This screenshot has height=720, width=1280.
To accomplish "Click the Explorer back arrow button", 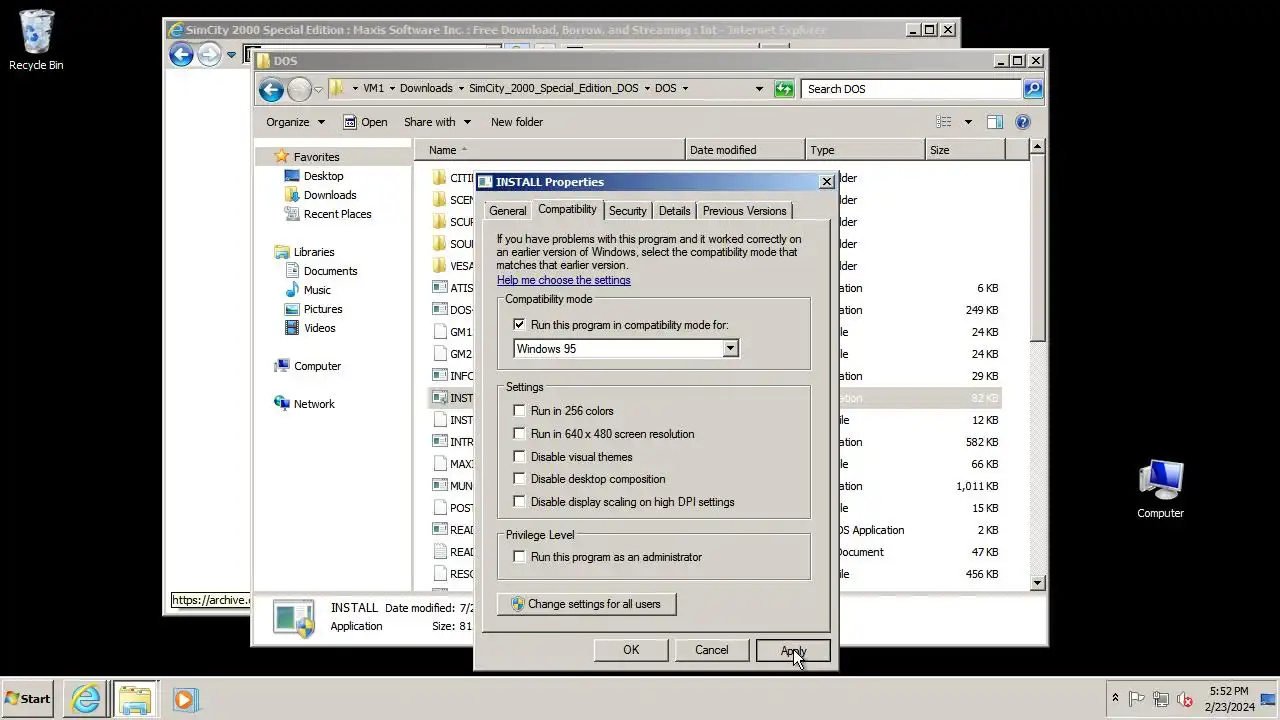I will pos(271,89).
